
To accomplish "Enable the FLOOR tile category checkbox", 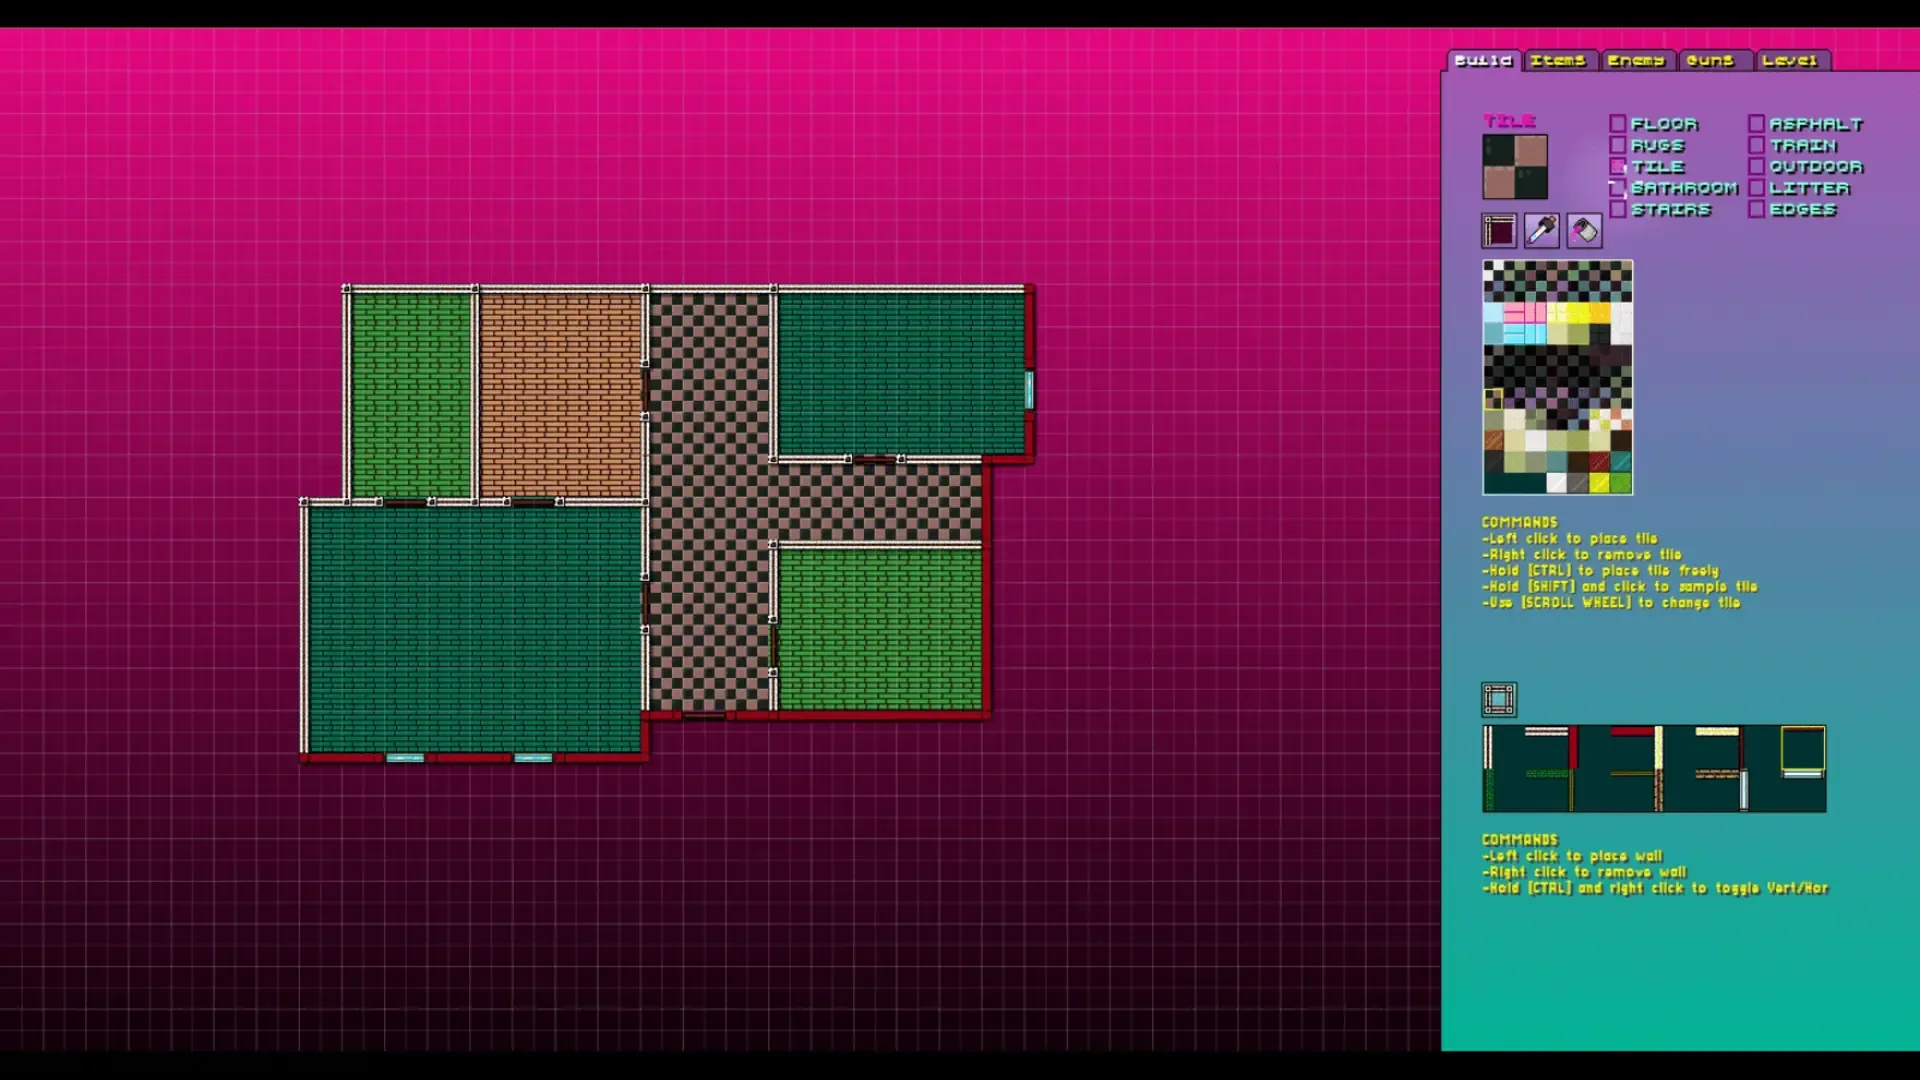I will click(1617, 124).
